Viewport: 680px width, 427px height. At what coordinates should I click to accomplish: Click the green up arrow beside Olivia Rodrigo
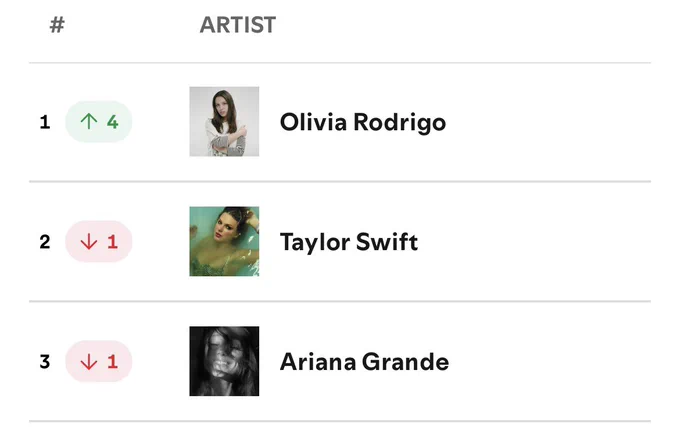click(x=89, y=121)
